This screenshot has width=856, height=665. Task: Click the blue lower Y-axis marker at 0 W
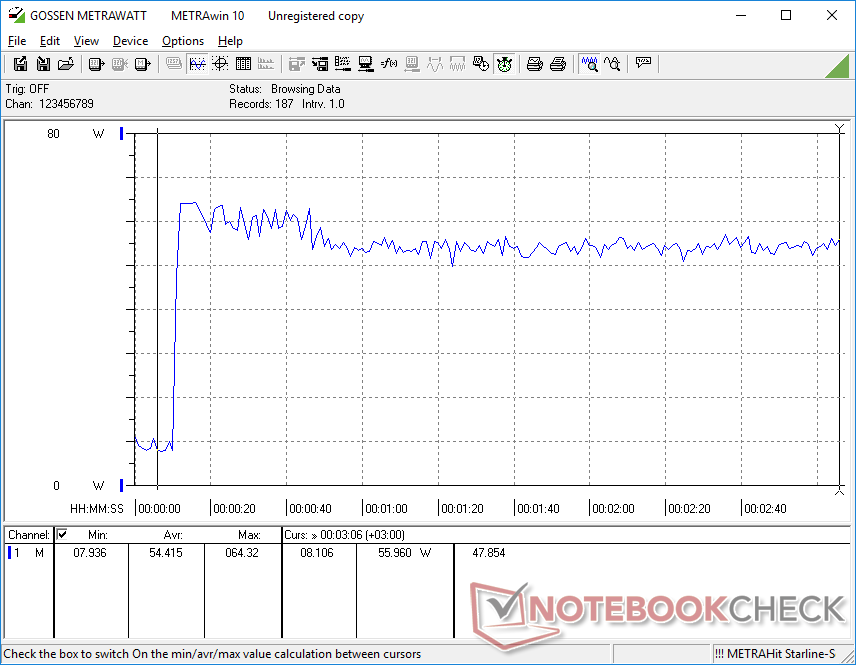pyautogui.click(x=122, y=485)
